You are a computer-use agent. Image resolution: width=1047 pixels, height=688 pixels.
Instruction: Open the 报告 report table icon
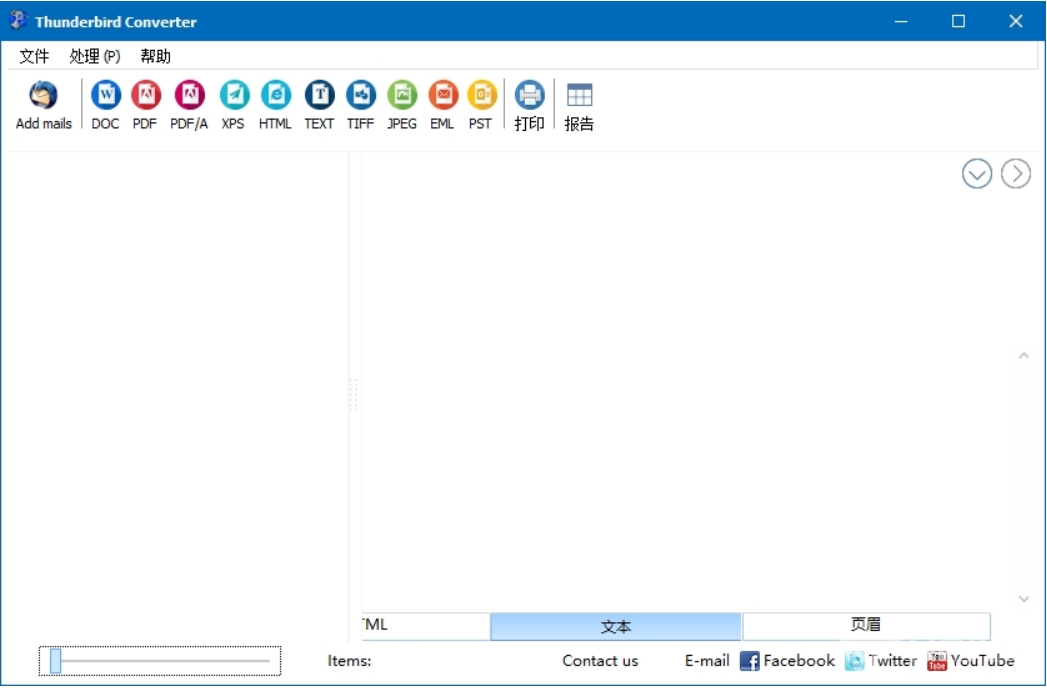(579, 96)
